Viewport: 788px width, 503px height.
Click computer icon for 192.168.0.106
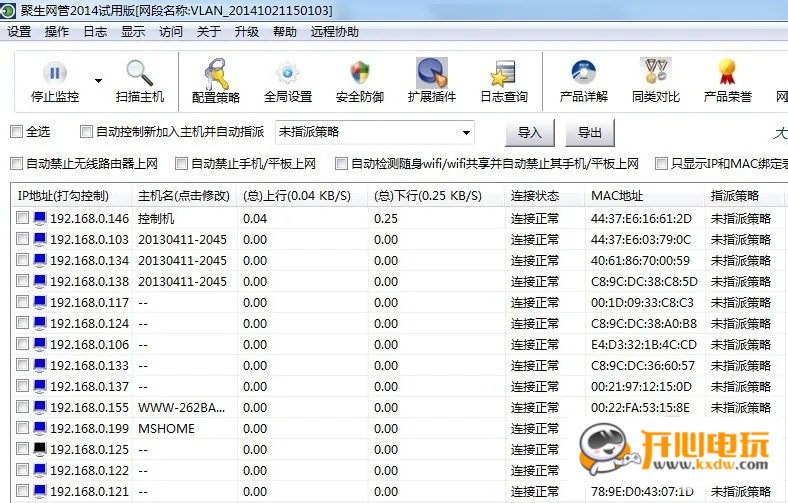tap(40, 344)
